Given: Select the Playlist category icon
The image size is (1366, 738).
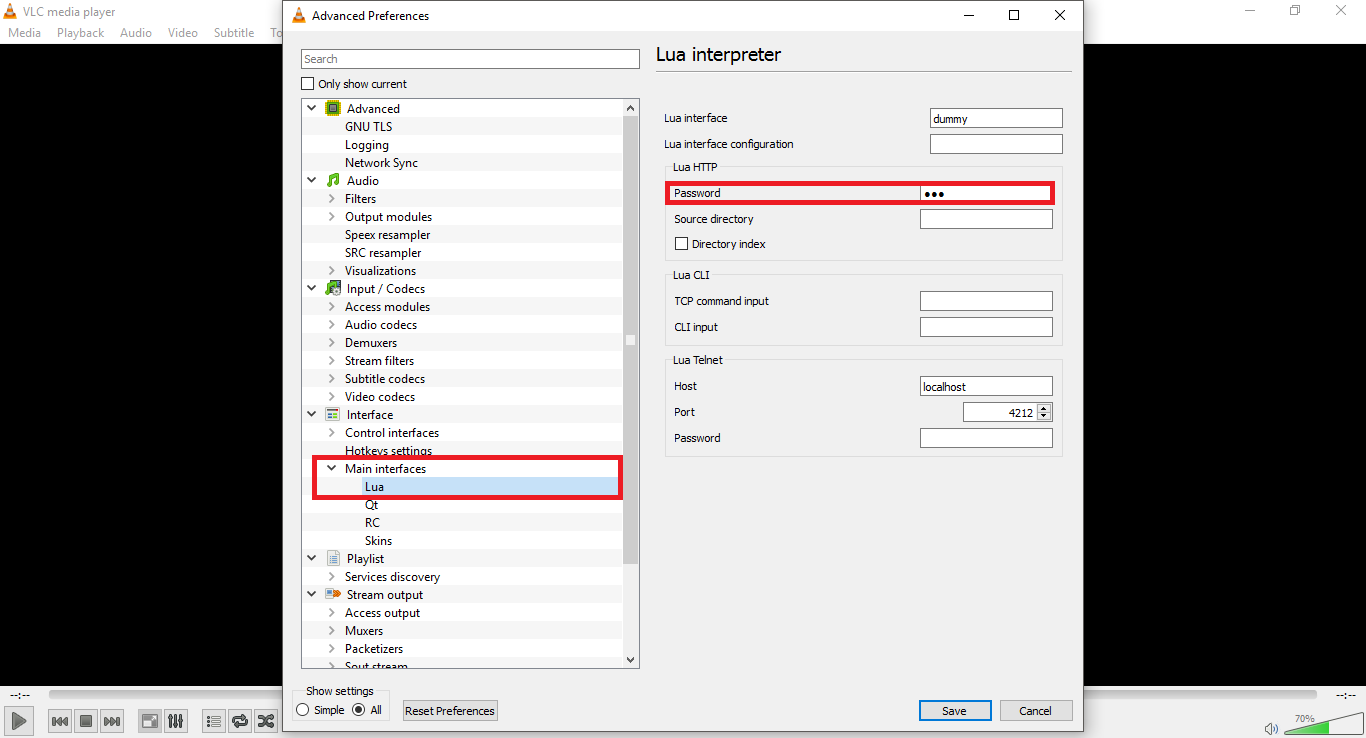Looking at the screenshot, I should (x=333, y=558).
